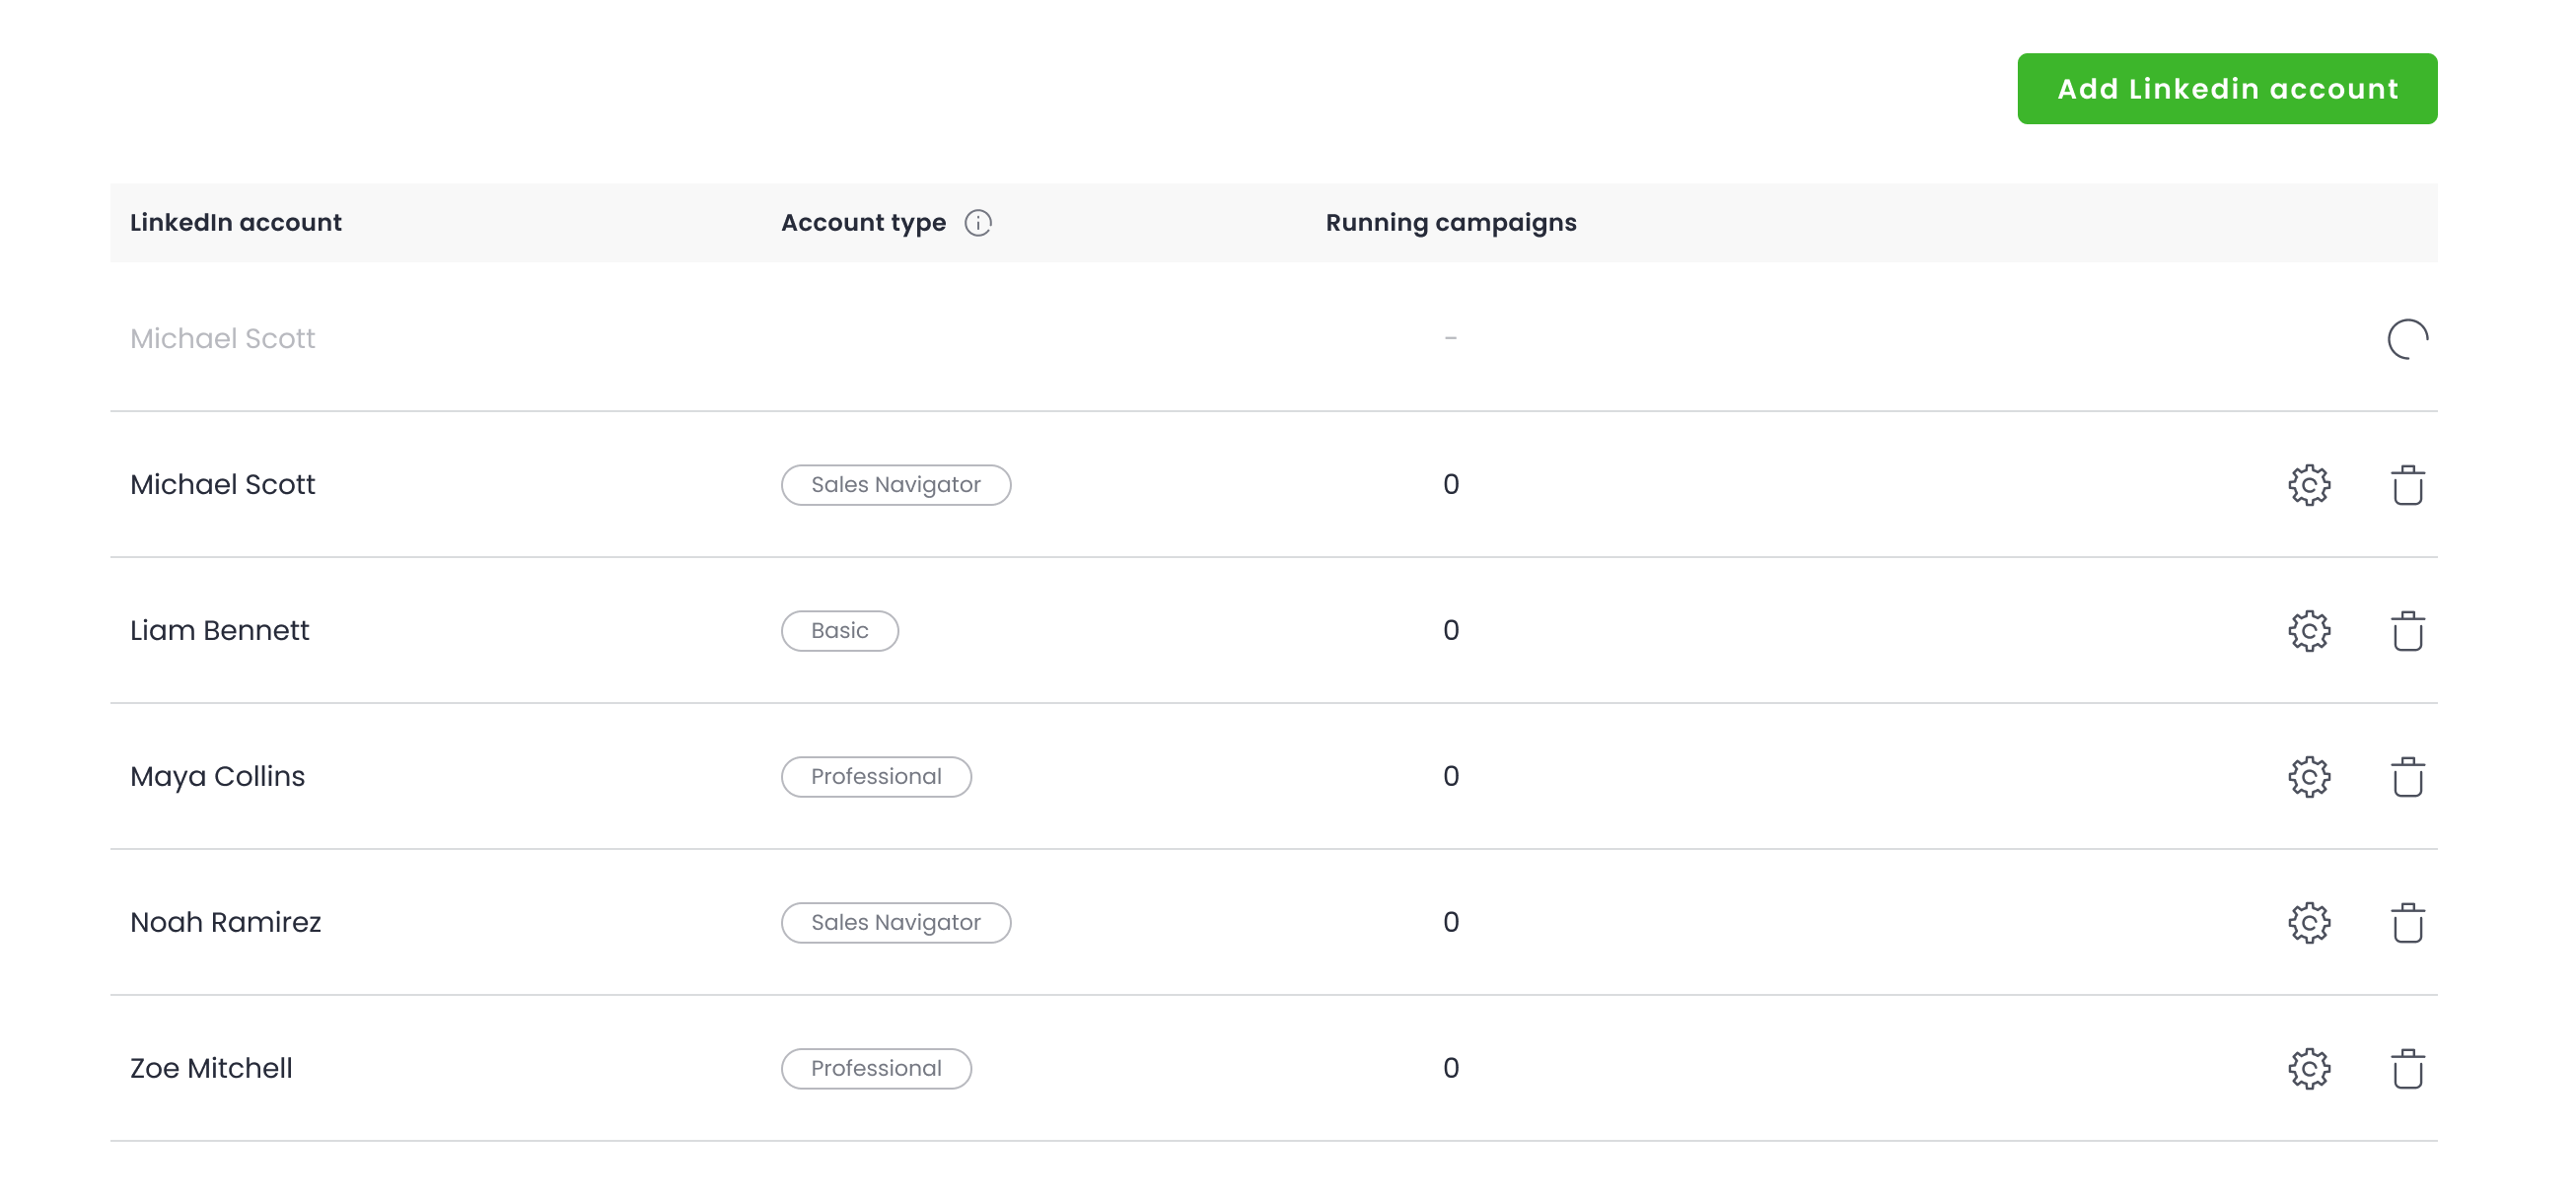Click the Professional badge for Zoe Mitchell
Image resolution: width=2576 pixels, height=1201 pixels.
(875, 1069)
